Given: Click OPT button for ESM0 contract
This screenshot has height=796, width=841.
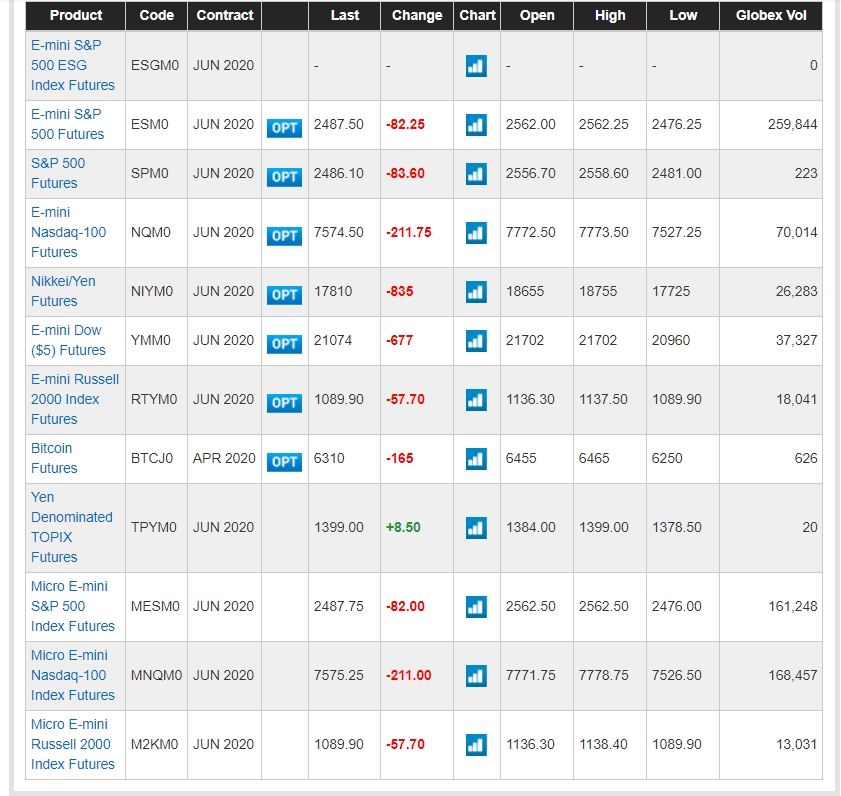Looking at the screenshot, I should pos(284,128).
